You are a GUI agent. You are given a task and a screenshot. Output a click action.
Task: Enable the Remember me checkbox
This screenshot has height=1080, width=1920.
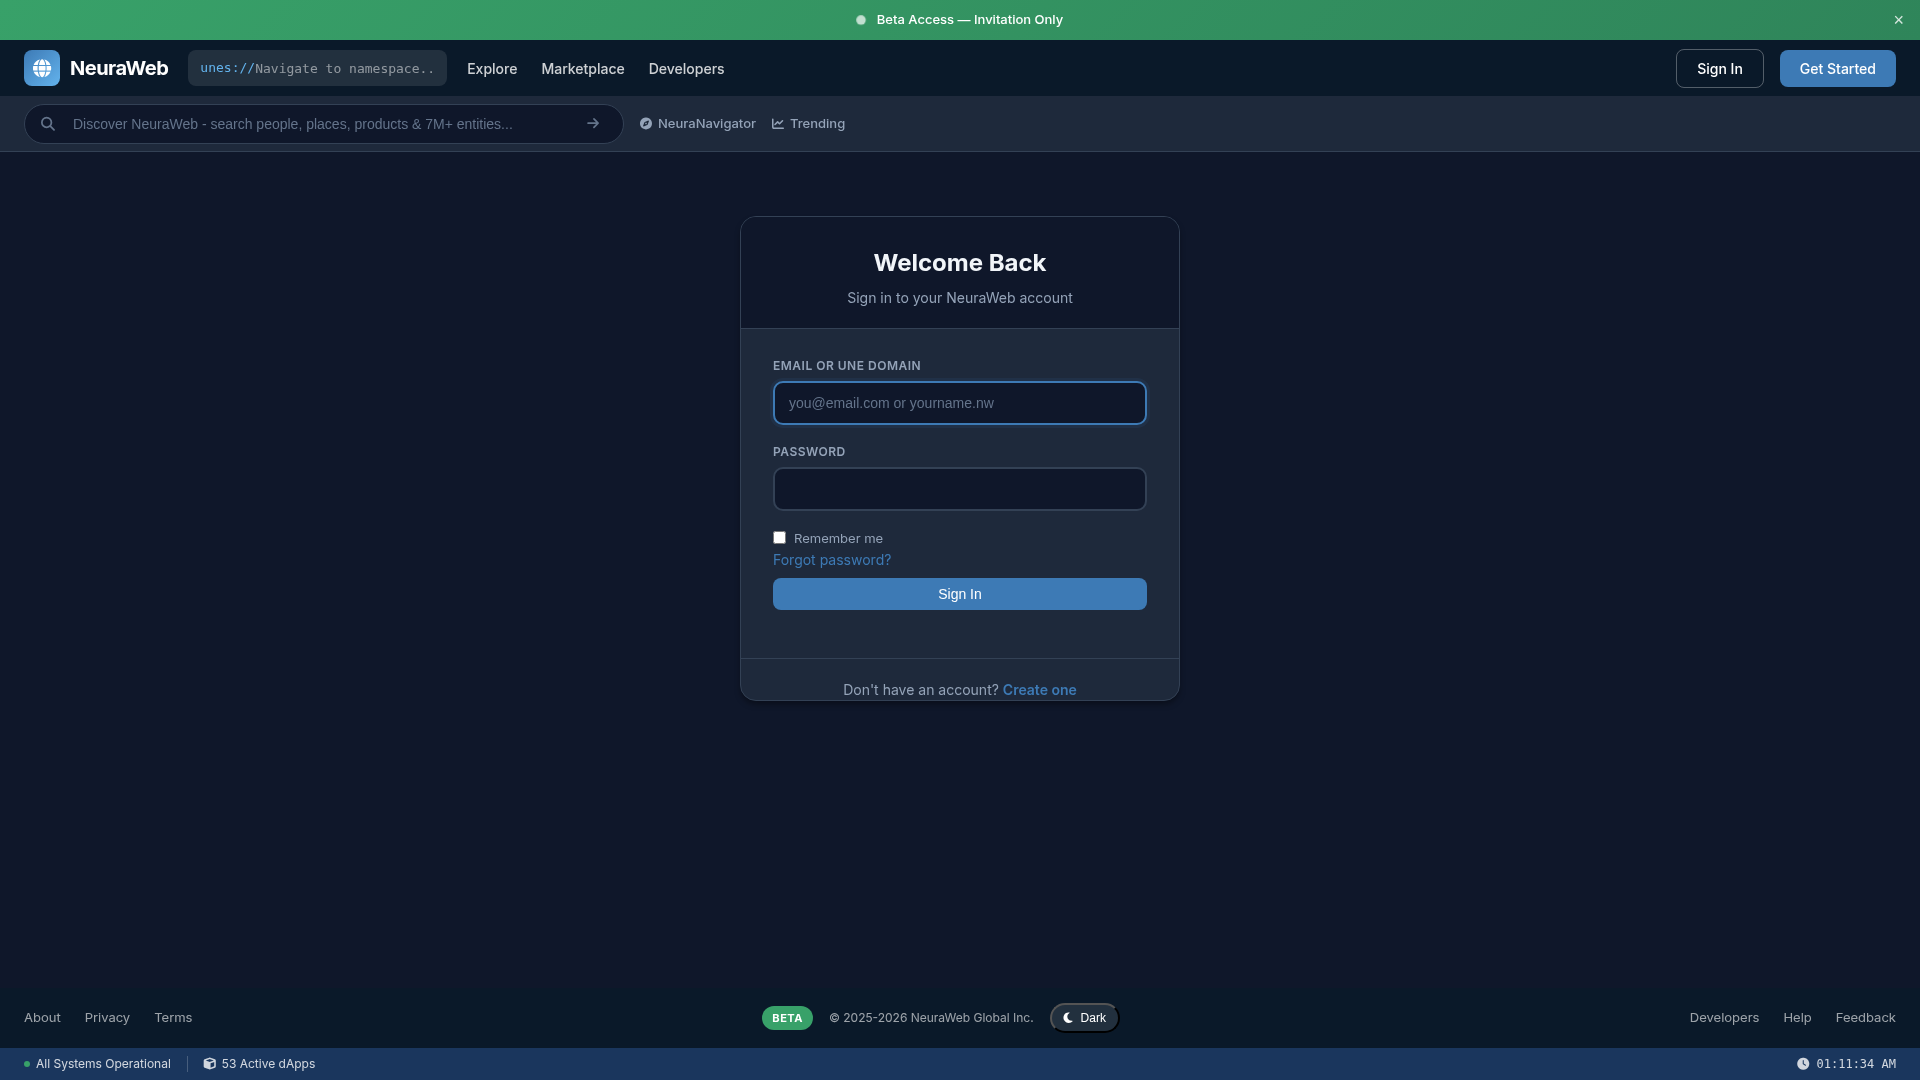coord(780,538)
